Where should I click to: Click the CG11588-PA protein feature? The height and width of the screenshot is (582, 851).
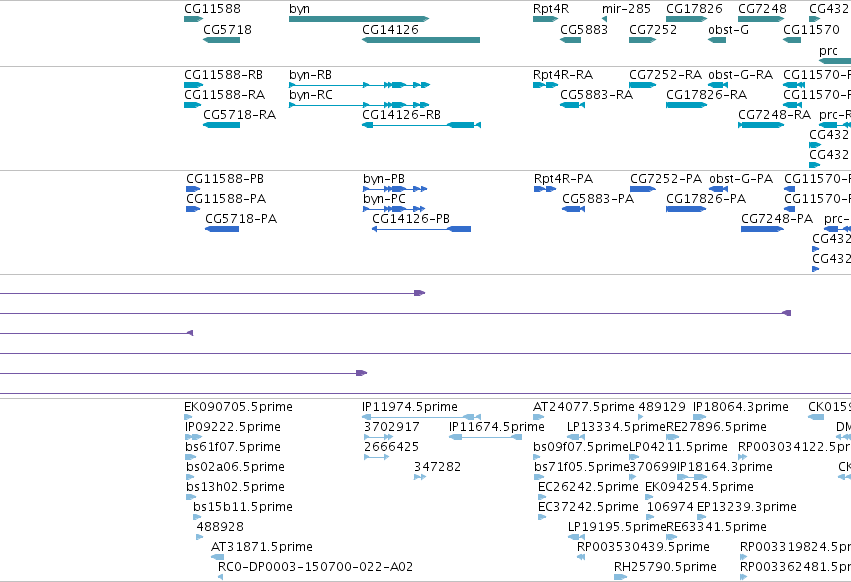pos(193,209)
